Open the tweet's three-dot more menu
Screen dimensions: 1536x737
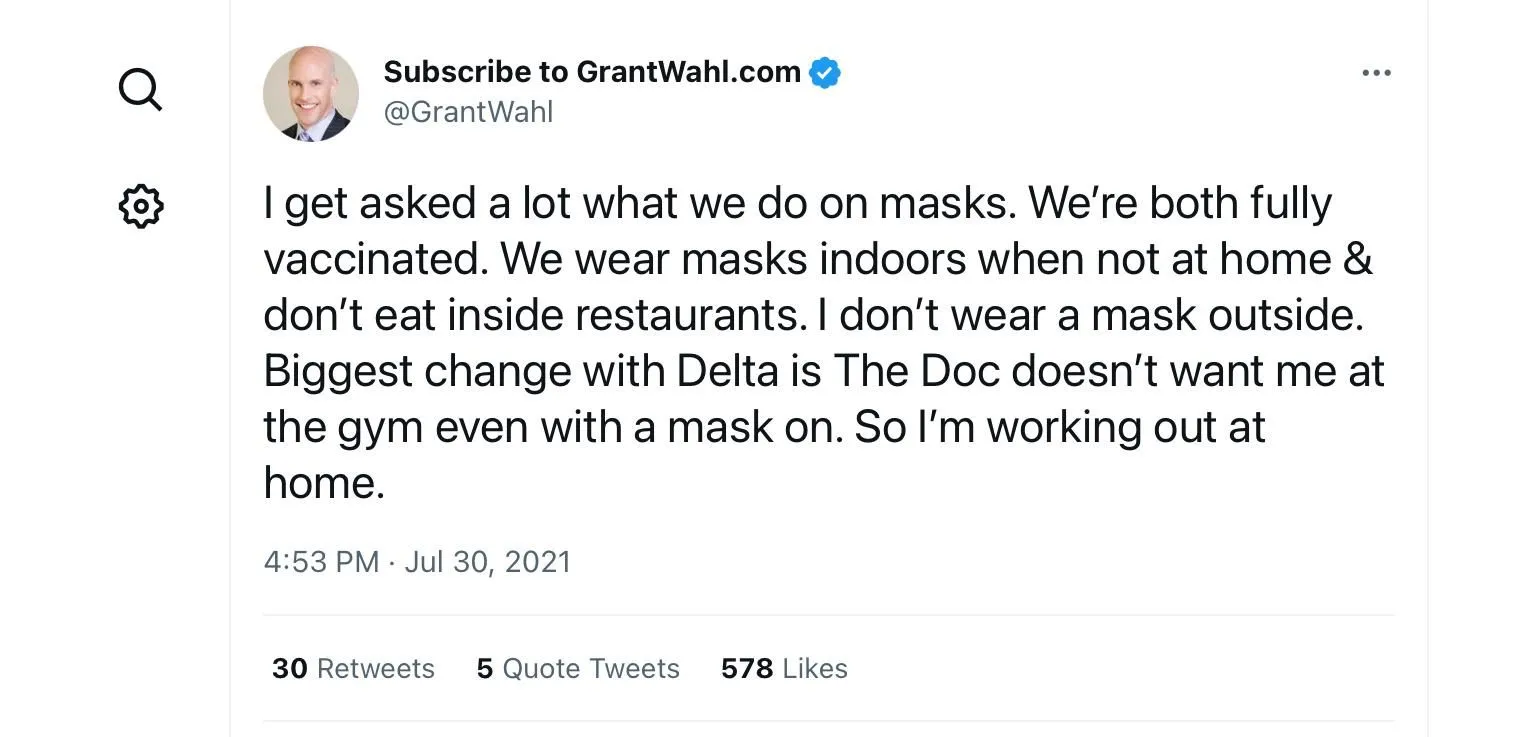coord(1376,73)
